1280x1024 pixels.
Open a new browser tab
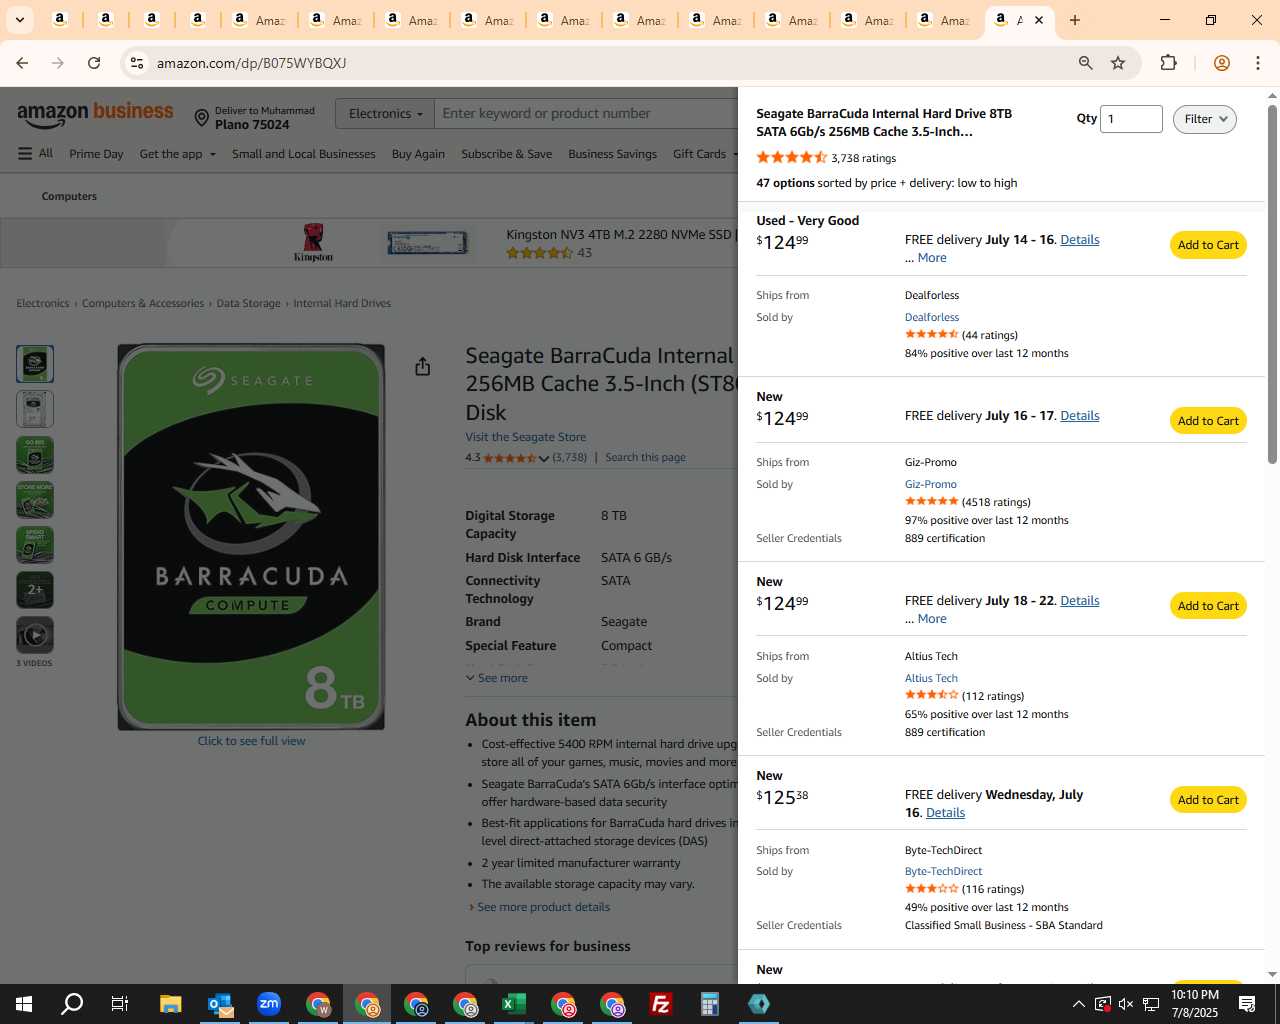[x=1075, y=20]
